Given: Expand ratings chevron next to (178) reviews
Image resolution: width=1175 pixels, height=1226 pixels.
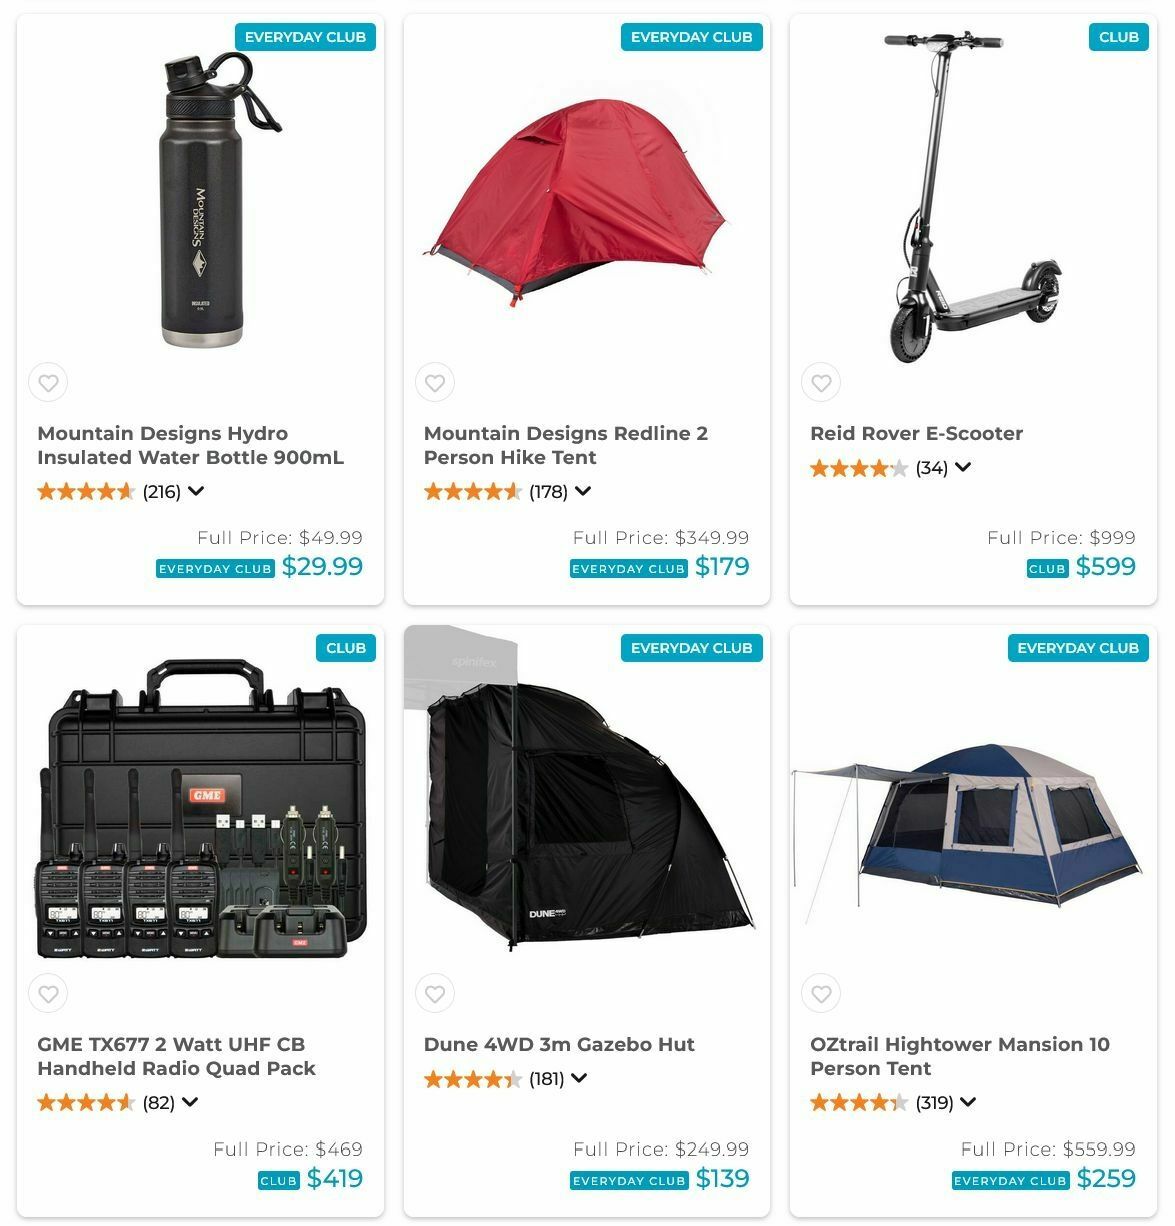Looking at the screenshot, I should tap(583, 491).
